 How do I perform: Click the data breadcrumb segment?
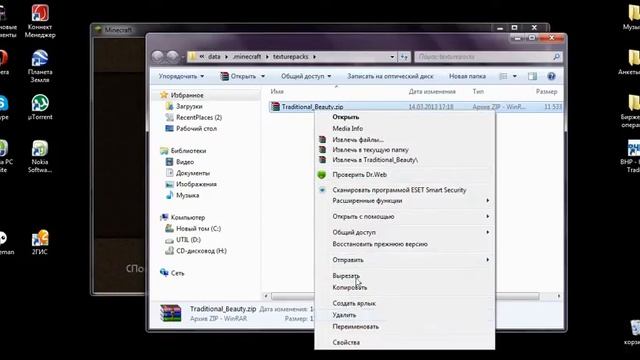tap(214, 57)
